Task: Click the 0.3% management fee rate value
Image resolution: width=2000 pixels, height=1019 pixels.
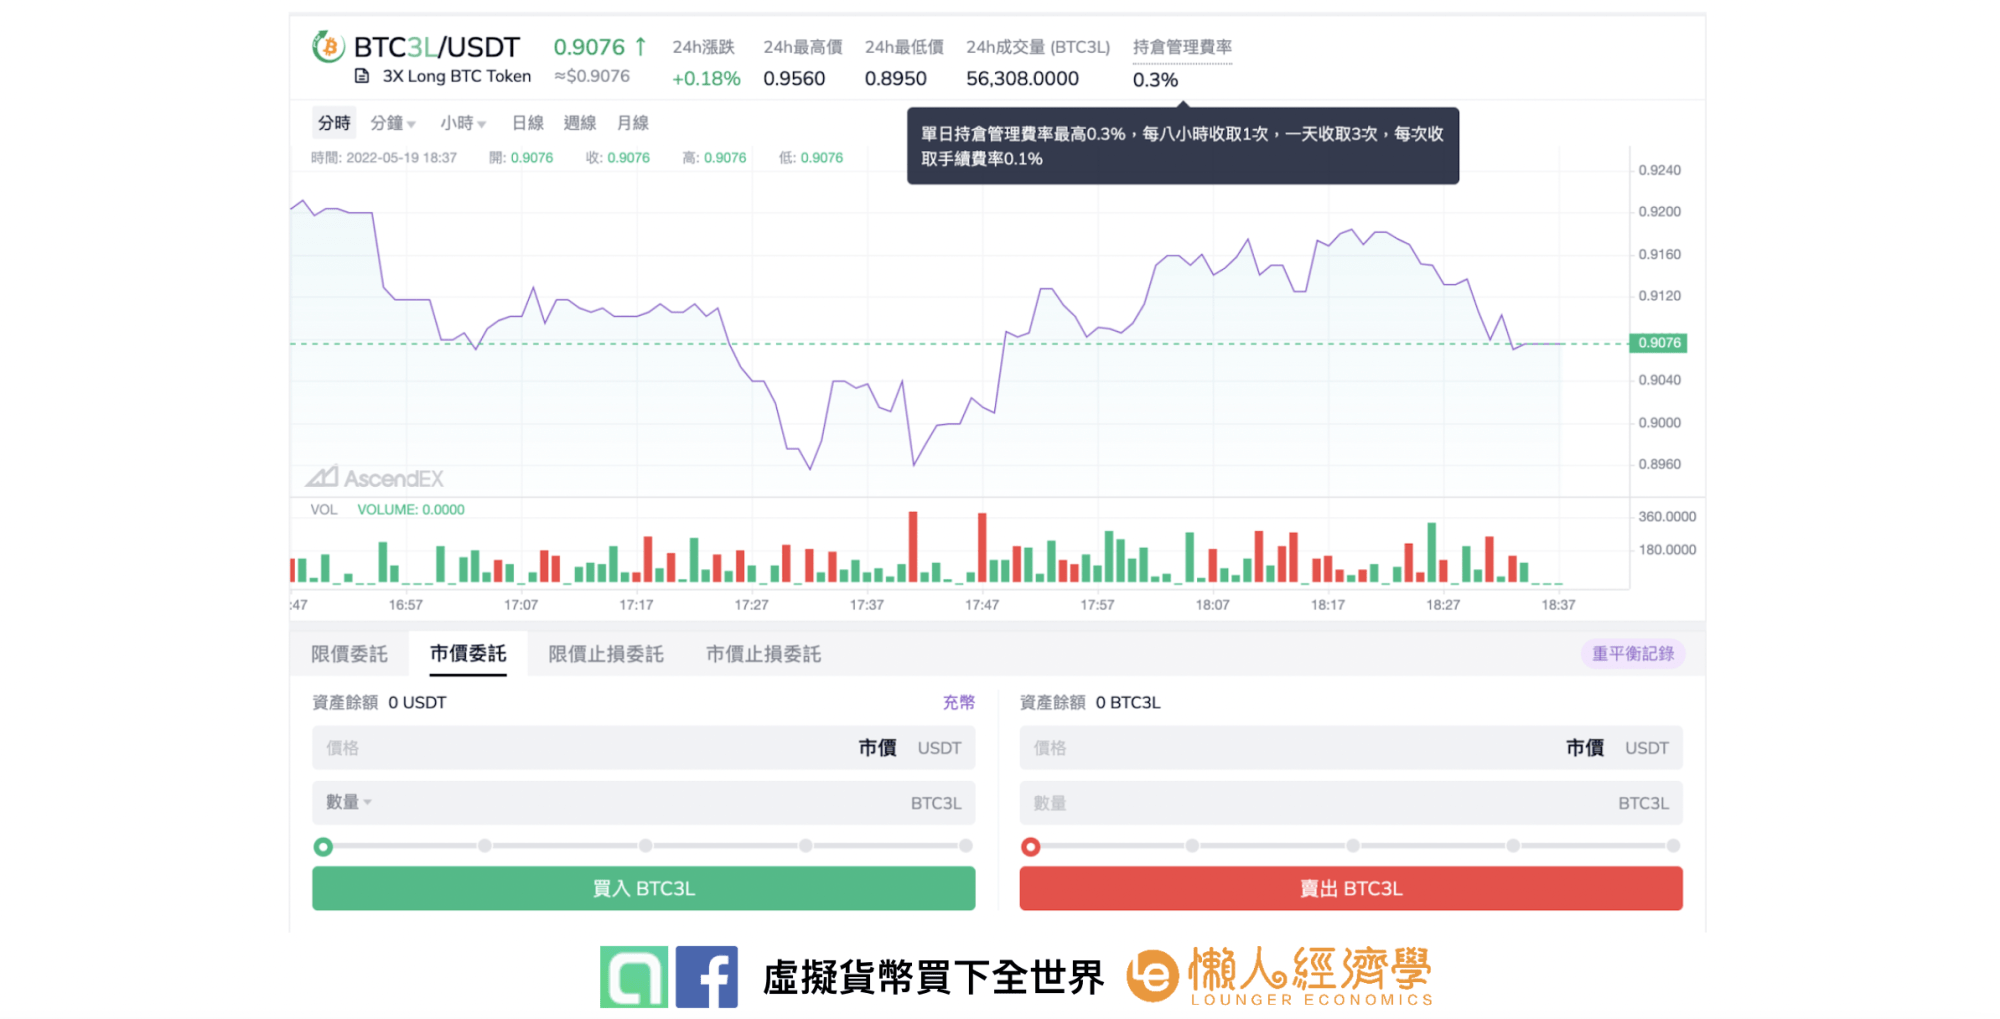Action: click(x=1155, y=80)
